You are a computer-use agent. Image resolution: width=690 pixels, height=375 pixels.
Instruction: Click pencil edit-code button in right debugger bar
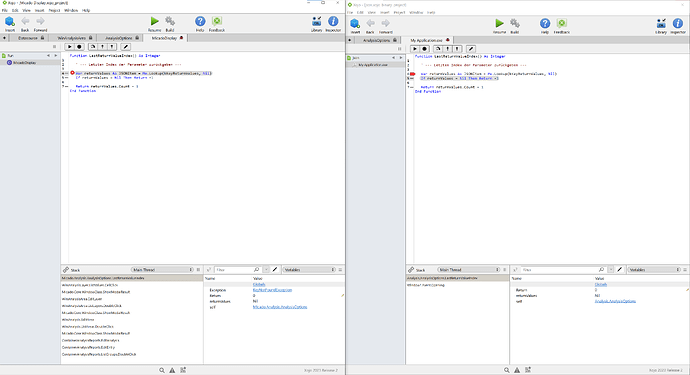(471, 49)
